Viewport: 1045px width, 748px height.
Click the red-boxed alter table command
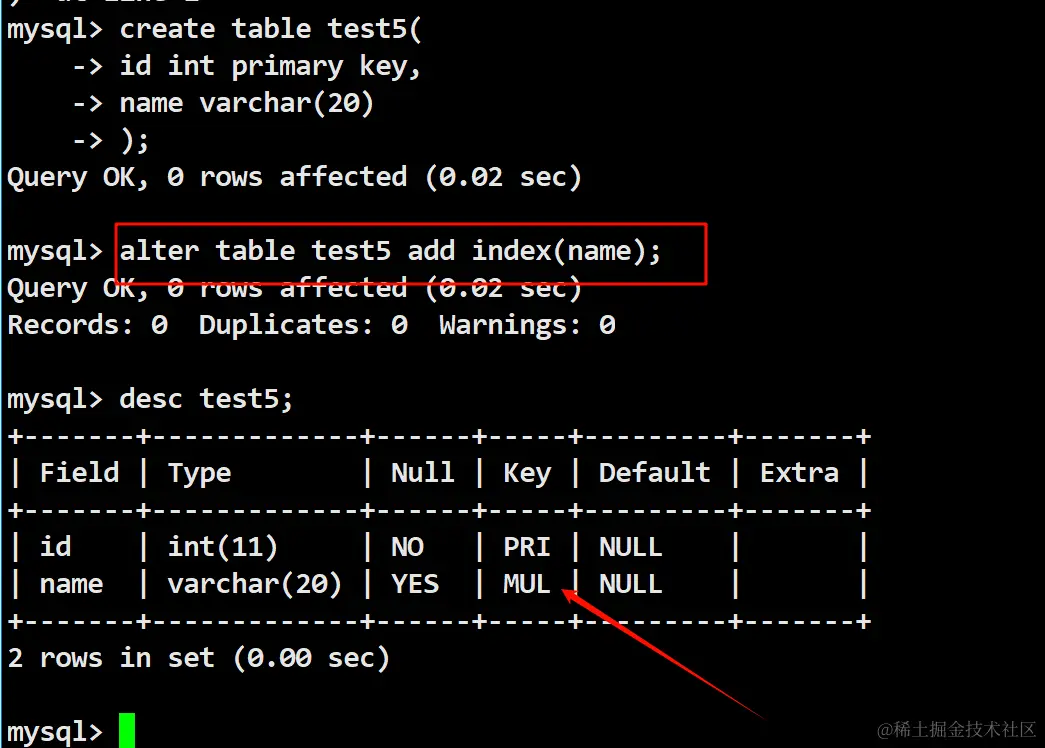391,251
